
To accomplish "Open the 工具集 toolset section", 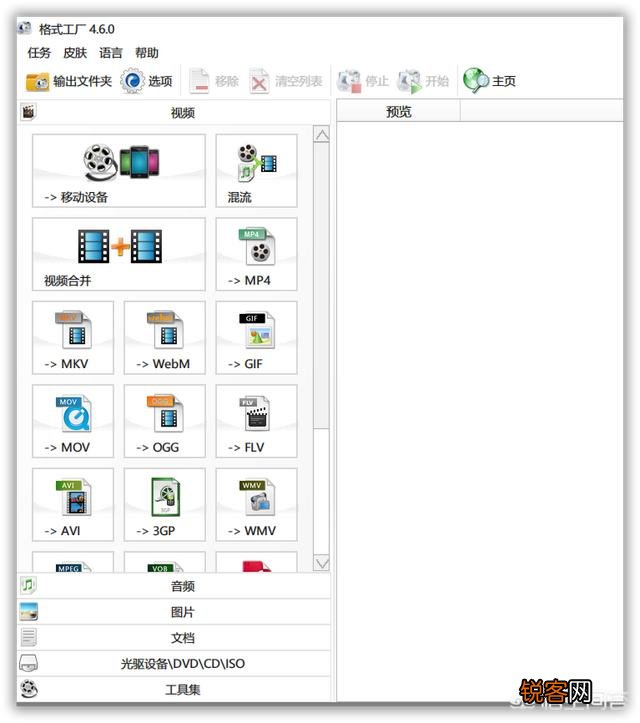I will click(182, 690).
